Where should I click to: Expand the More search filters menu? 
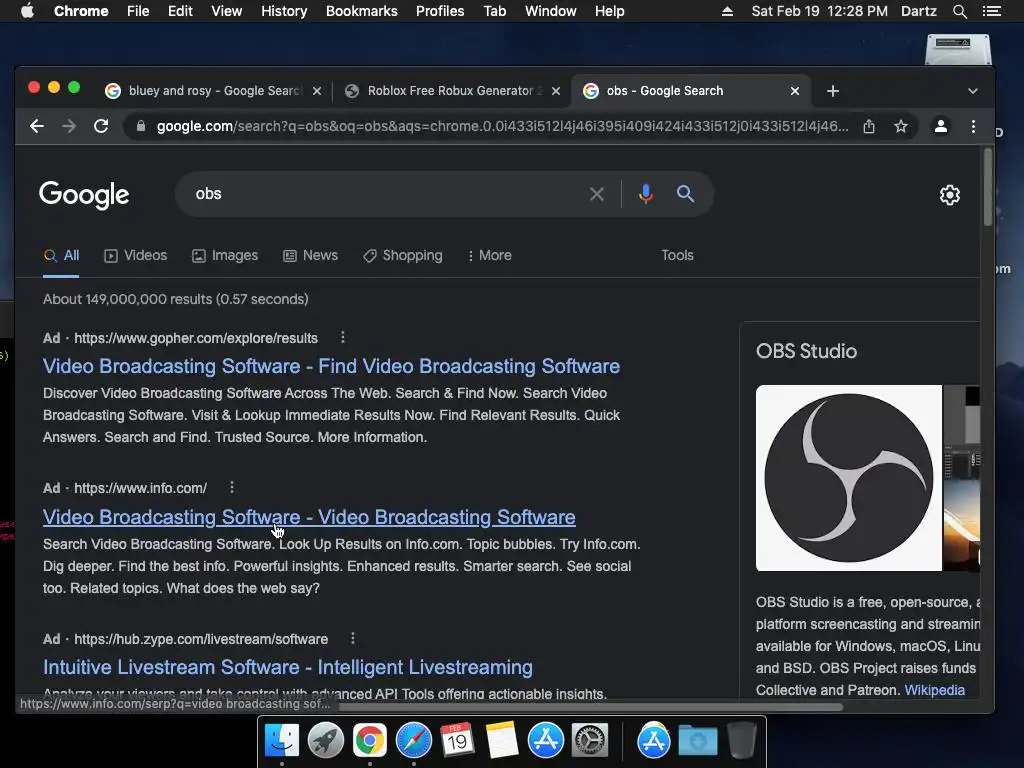(x=490, y=255)
